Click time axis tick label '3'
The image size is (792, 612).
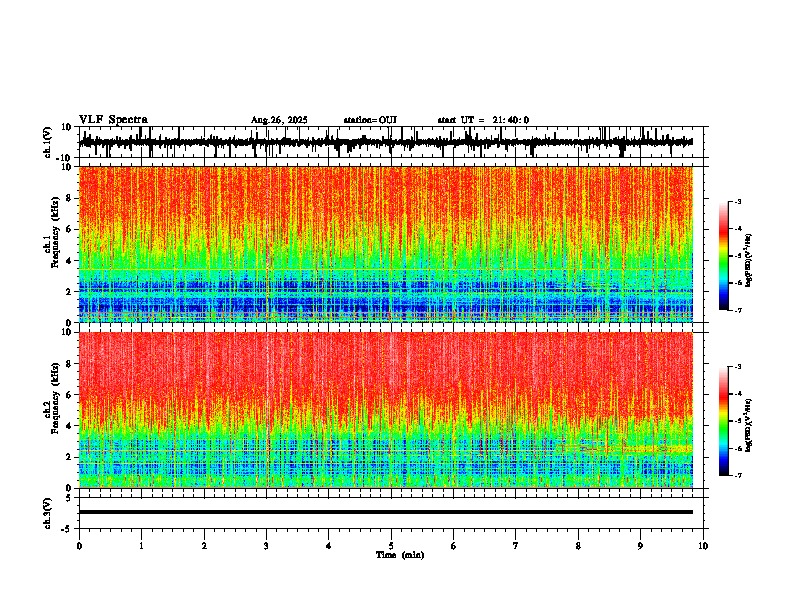point(266,546)
